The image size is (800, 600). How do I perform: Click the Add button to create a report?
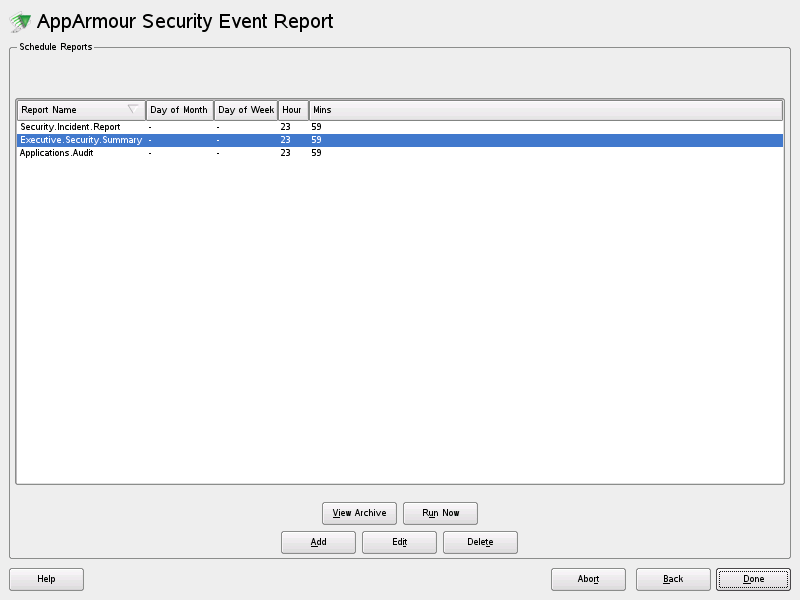(318, 542)
